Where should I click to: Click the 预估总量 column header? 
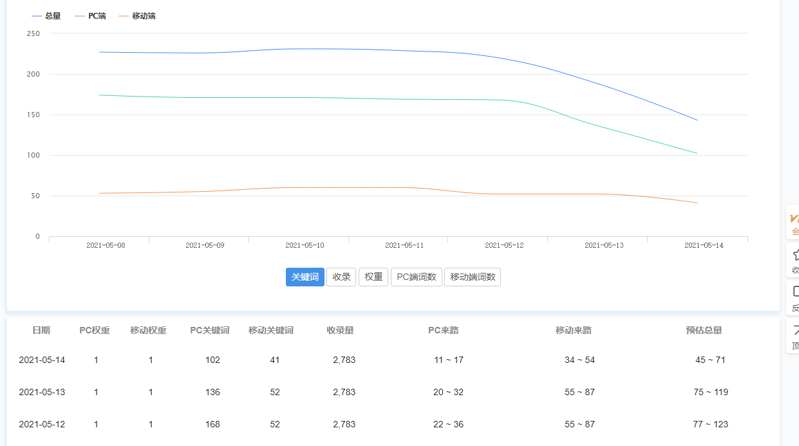703,330
